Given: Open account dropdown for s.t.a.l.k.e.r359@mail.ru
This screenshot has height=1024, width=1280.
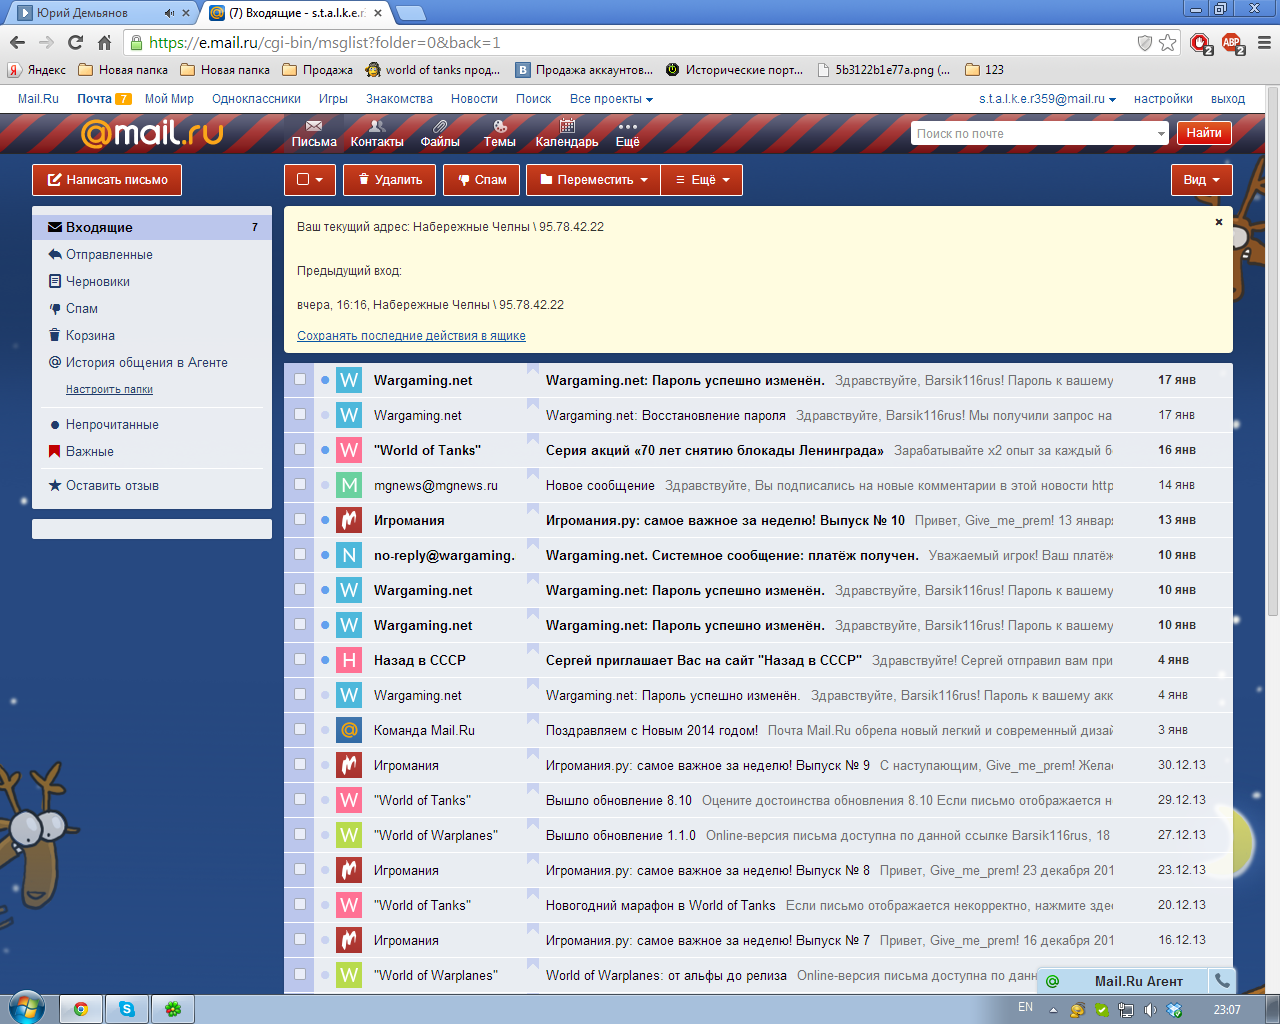Looking at the screenshot, I should [1047, 99].
